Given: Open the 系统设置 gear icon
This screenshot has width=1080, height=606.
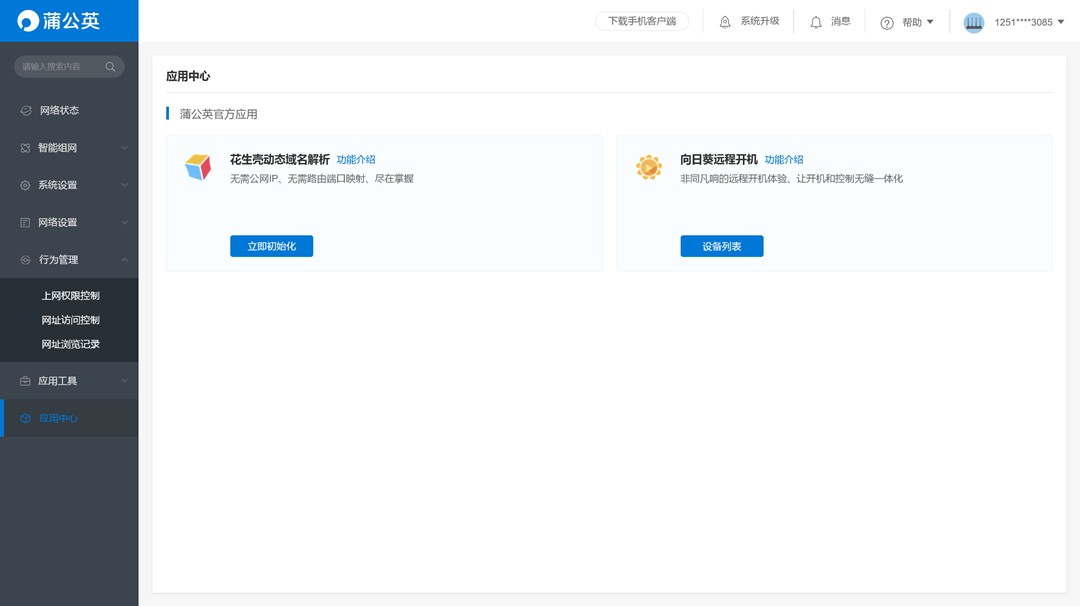Looking at the screenshot, I should point(24,184).
